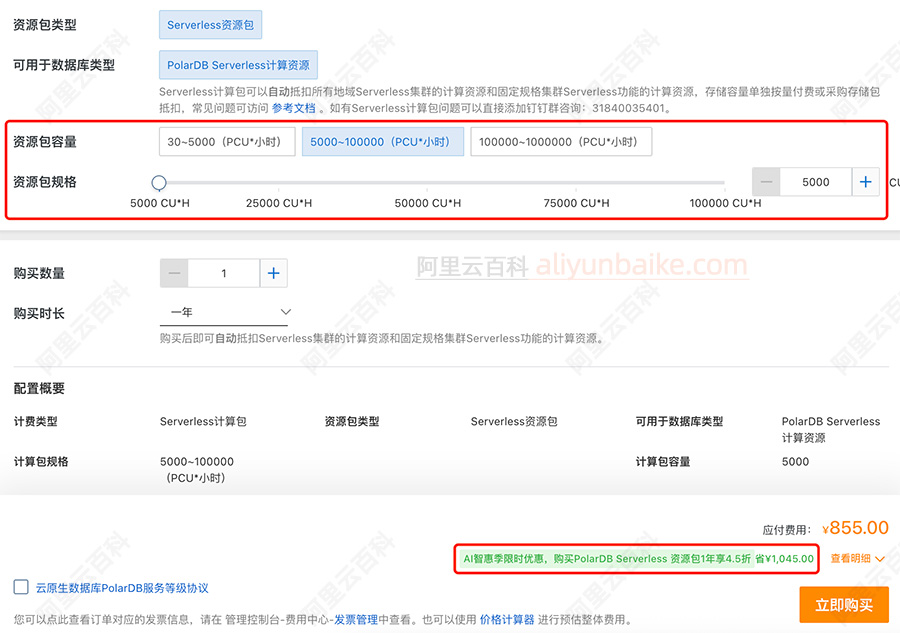Click the 立即购买 purchase button
The image size is (900, 633).
[x=846, y=606]
